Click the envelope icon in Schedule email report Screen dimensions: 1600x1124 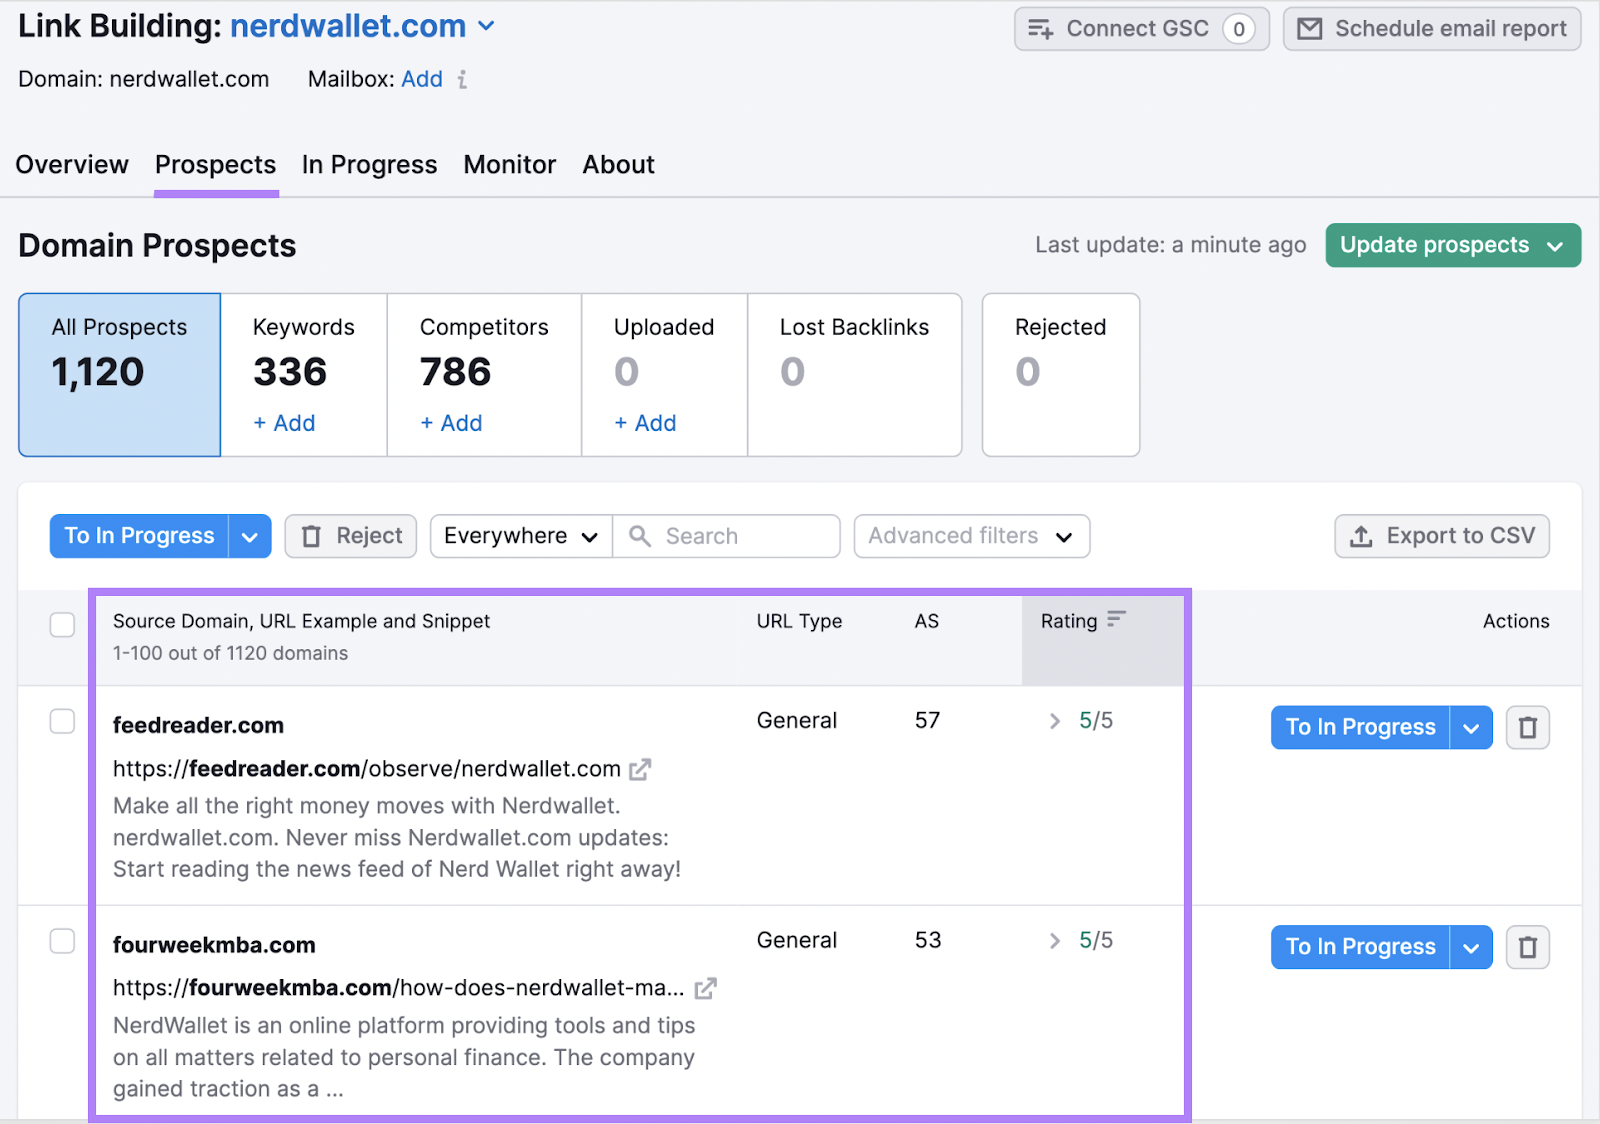(x=1310, y=28)
